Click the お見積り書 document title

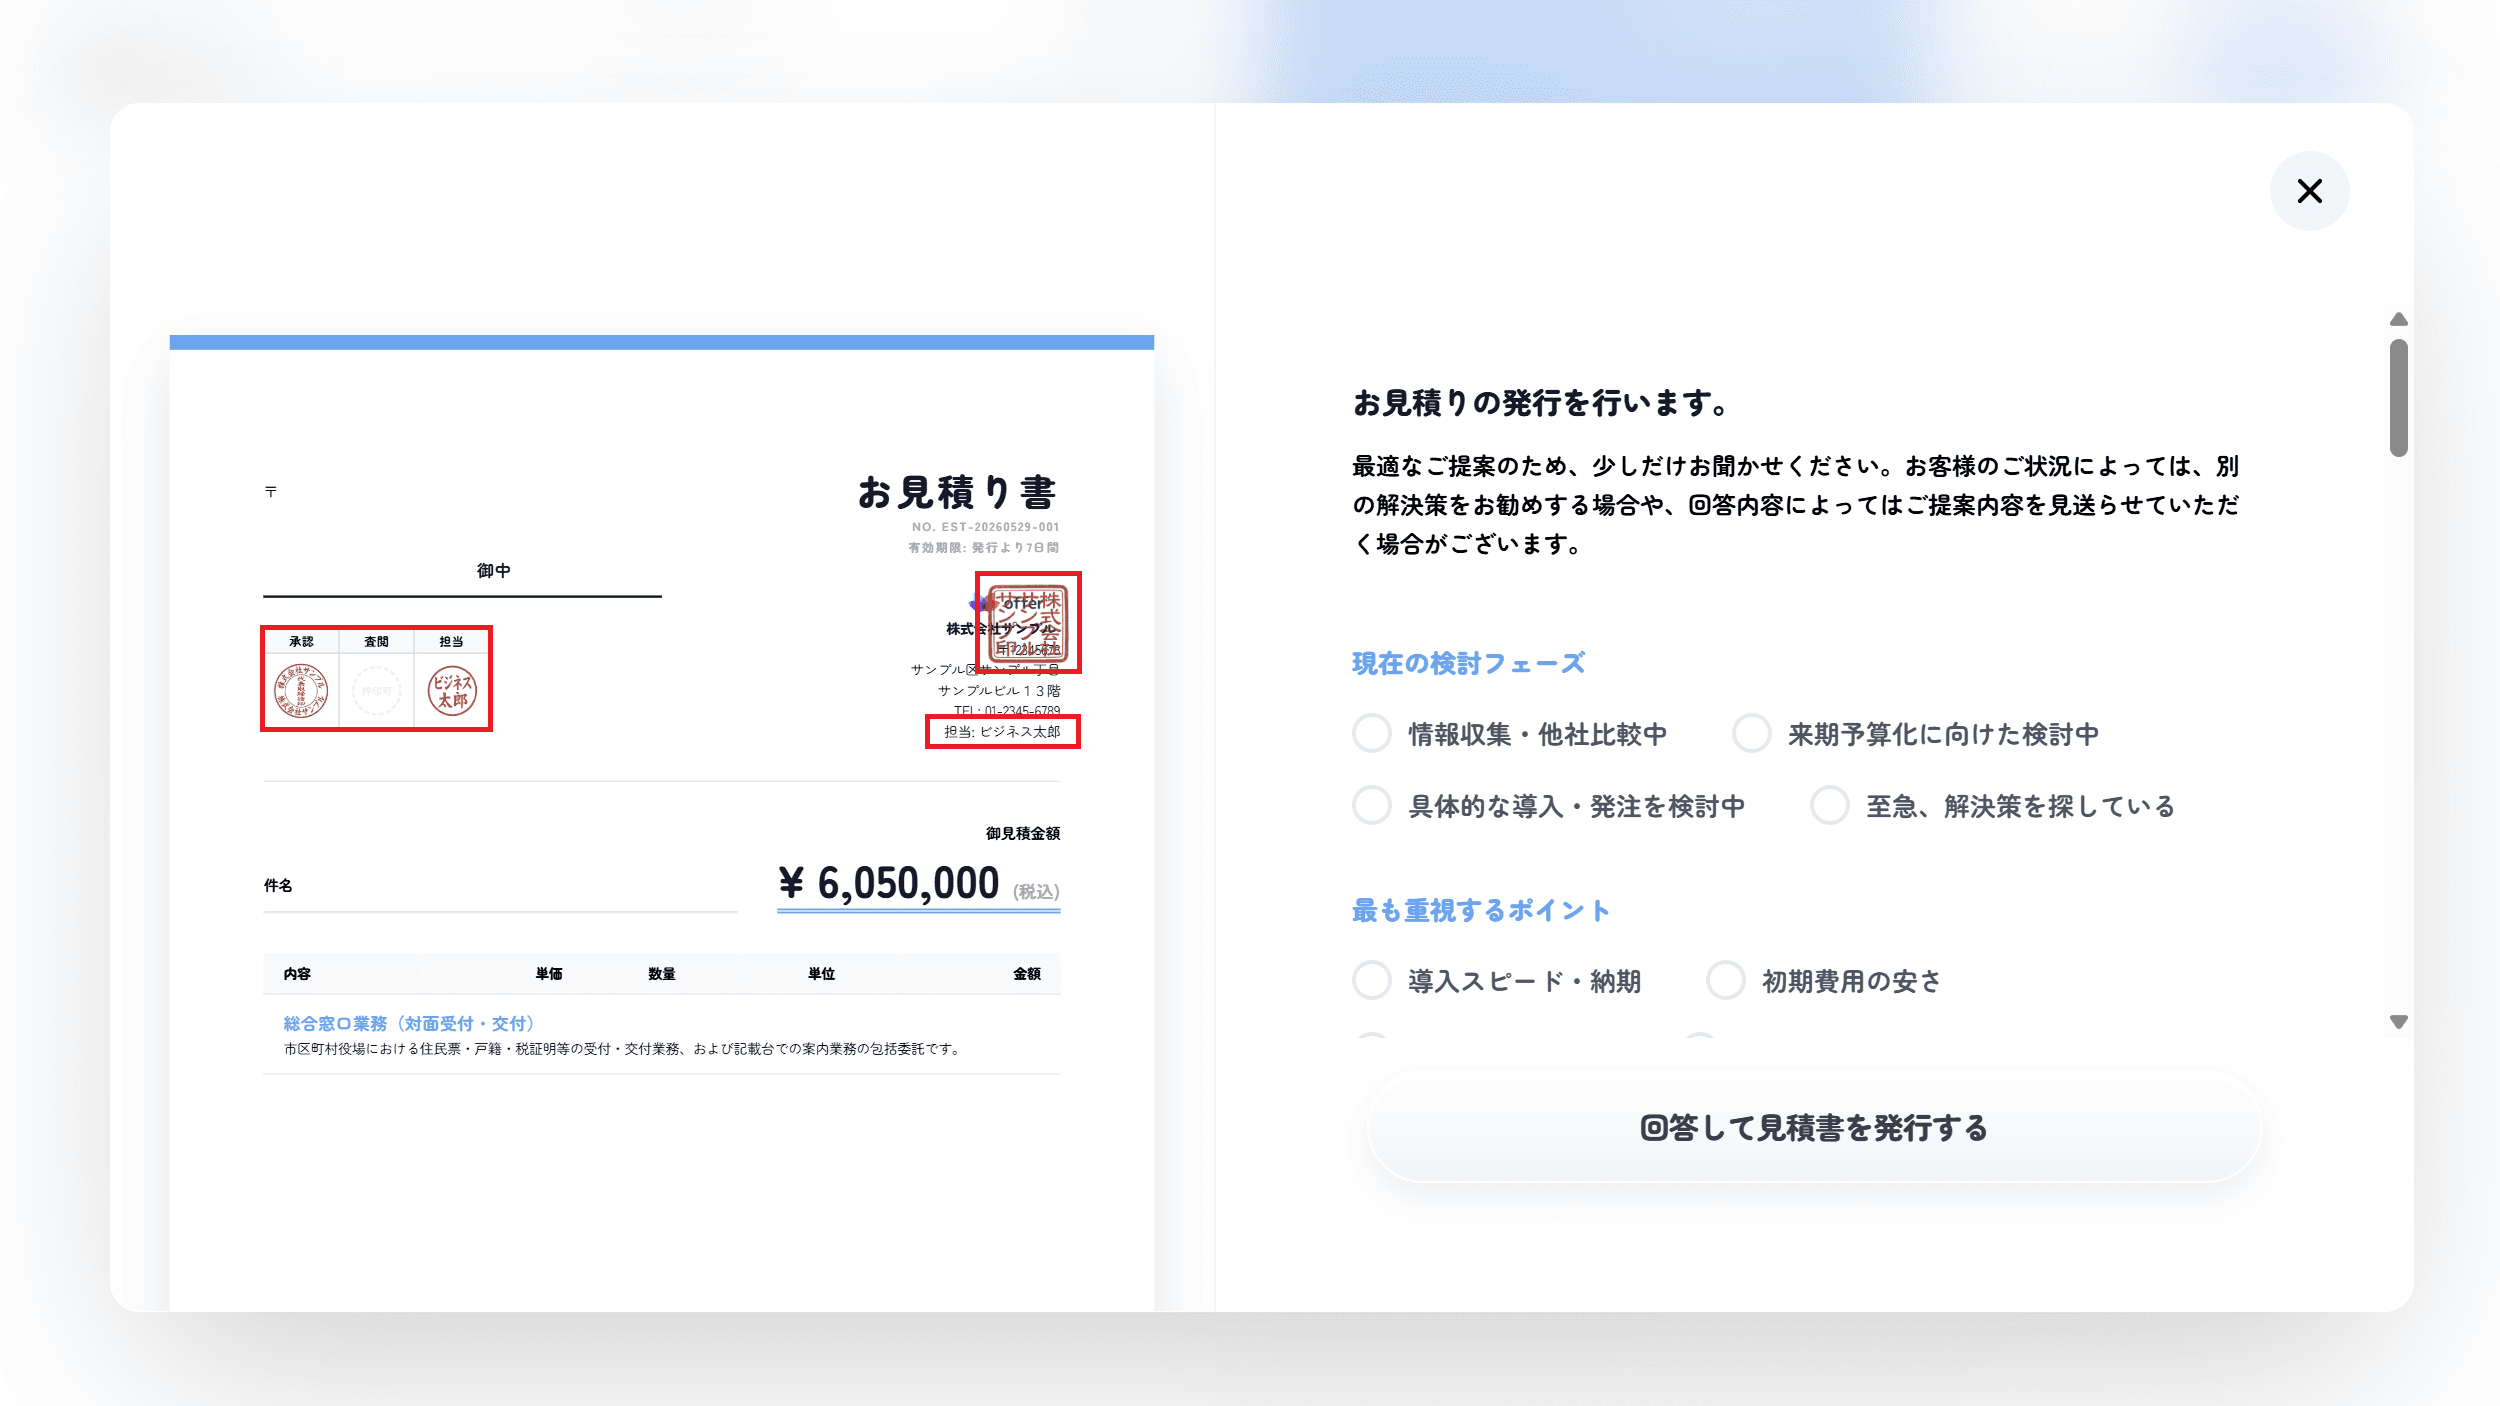[958, 492]
